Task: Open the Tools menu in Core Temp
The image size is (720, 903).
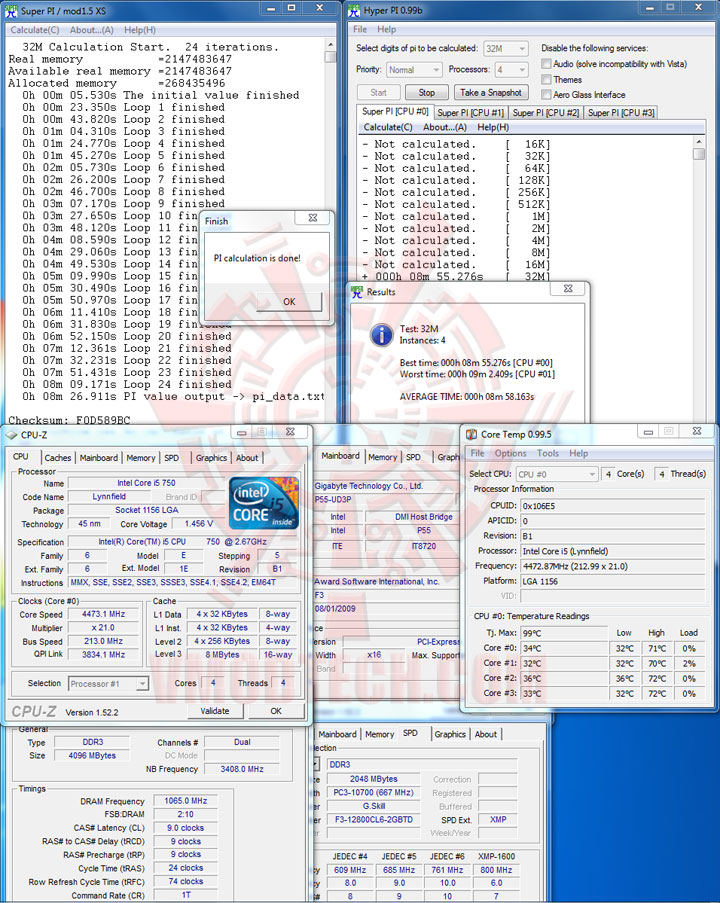Action: (548, 453)
